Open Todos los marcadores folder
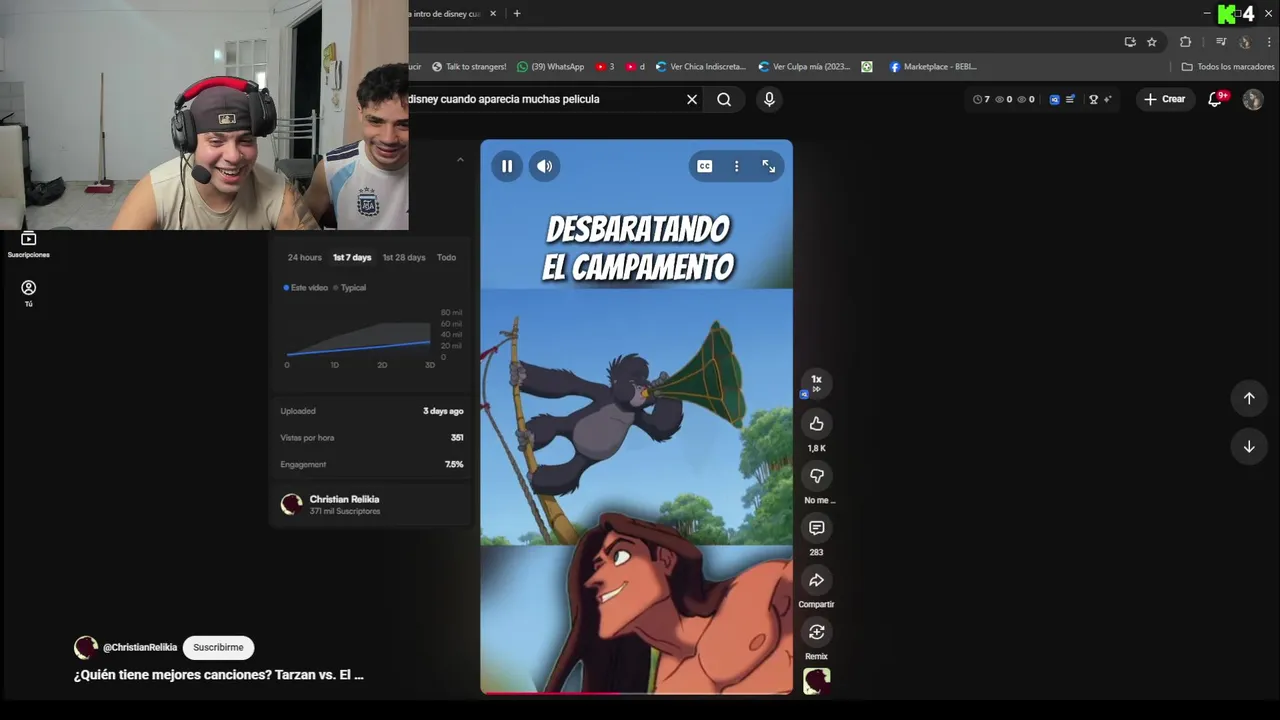Viewport: 1280px width, 720px height. [x=1228, y=67]
